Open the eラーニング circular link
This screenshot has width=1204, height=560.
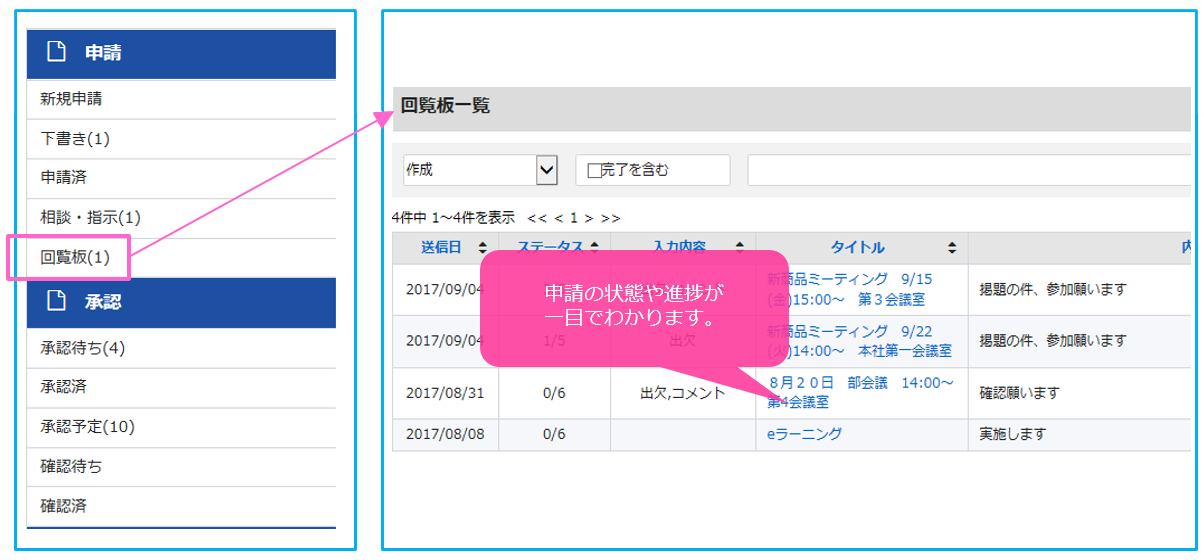(804, 434)
